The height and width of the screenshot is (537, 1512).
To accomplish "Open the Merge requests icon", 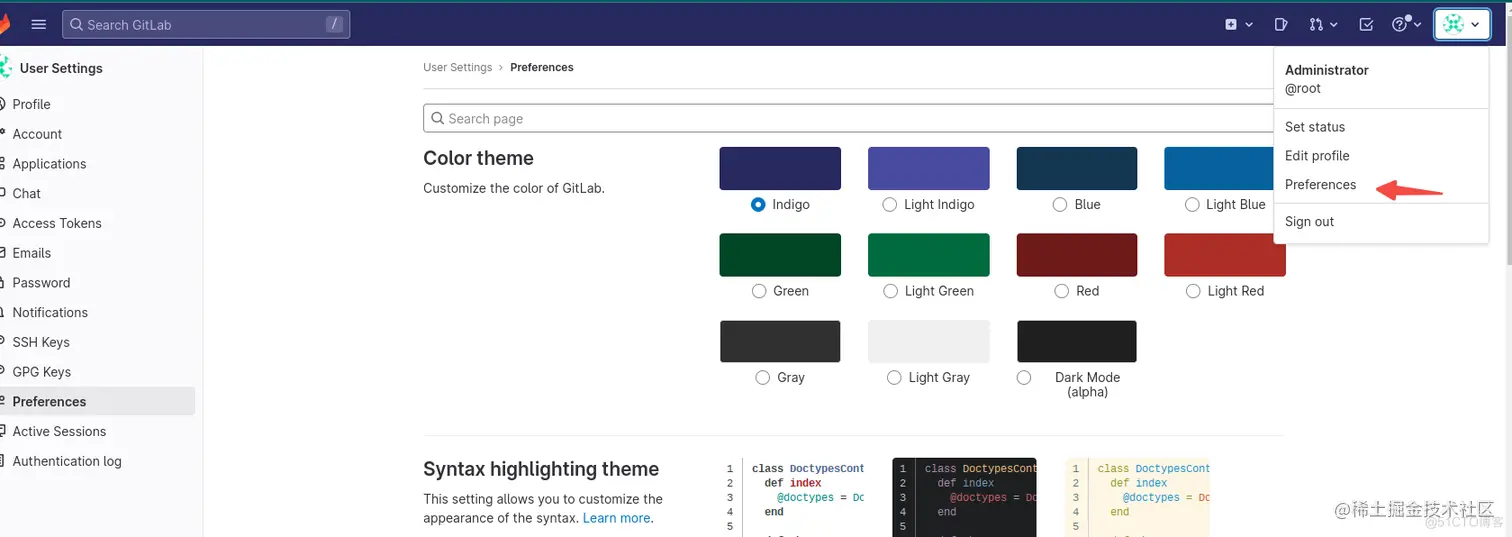I will (1316, 24).
